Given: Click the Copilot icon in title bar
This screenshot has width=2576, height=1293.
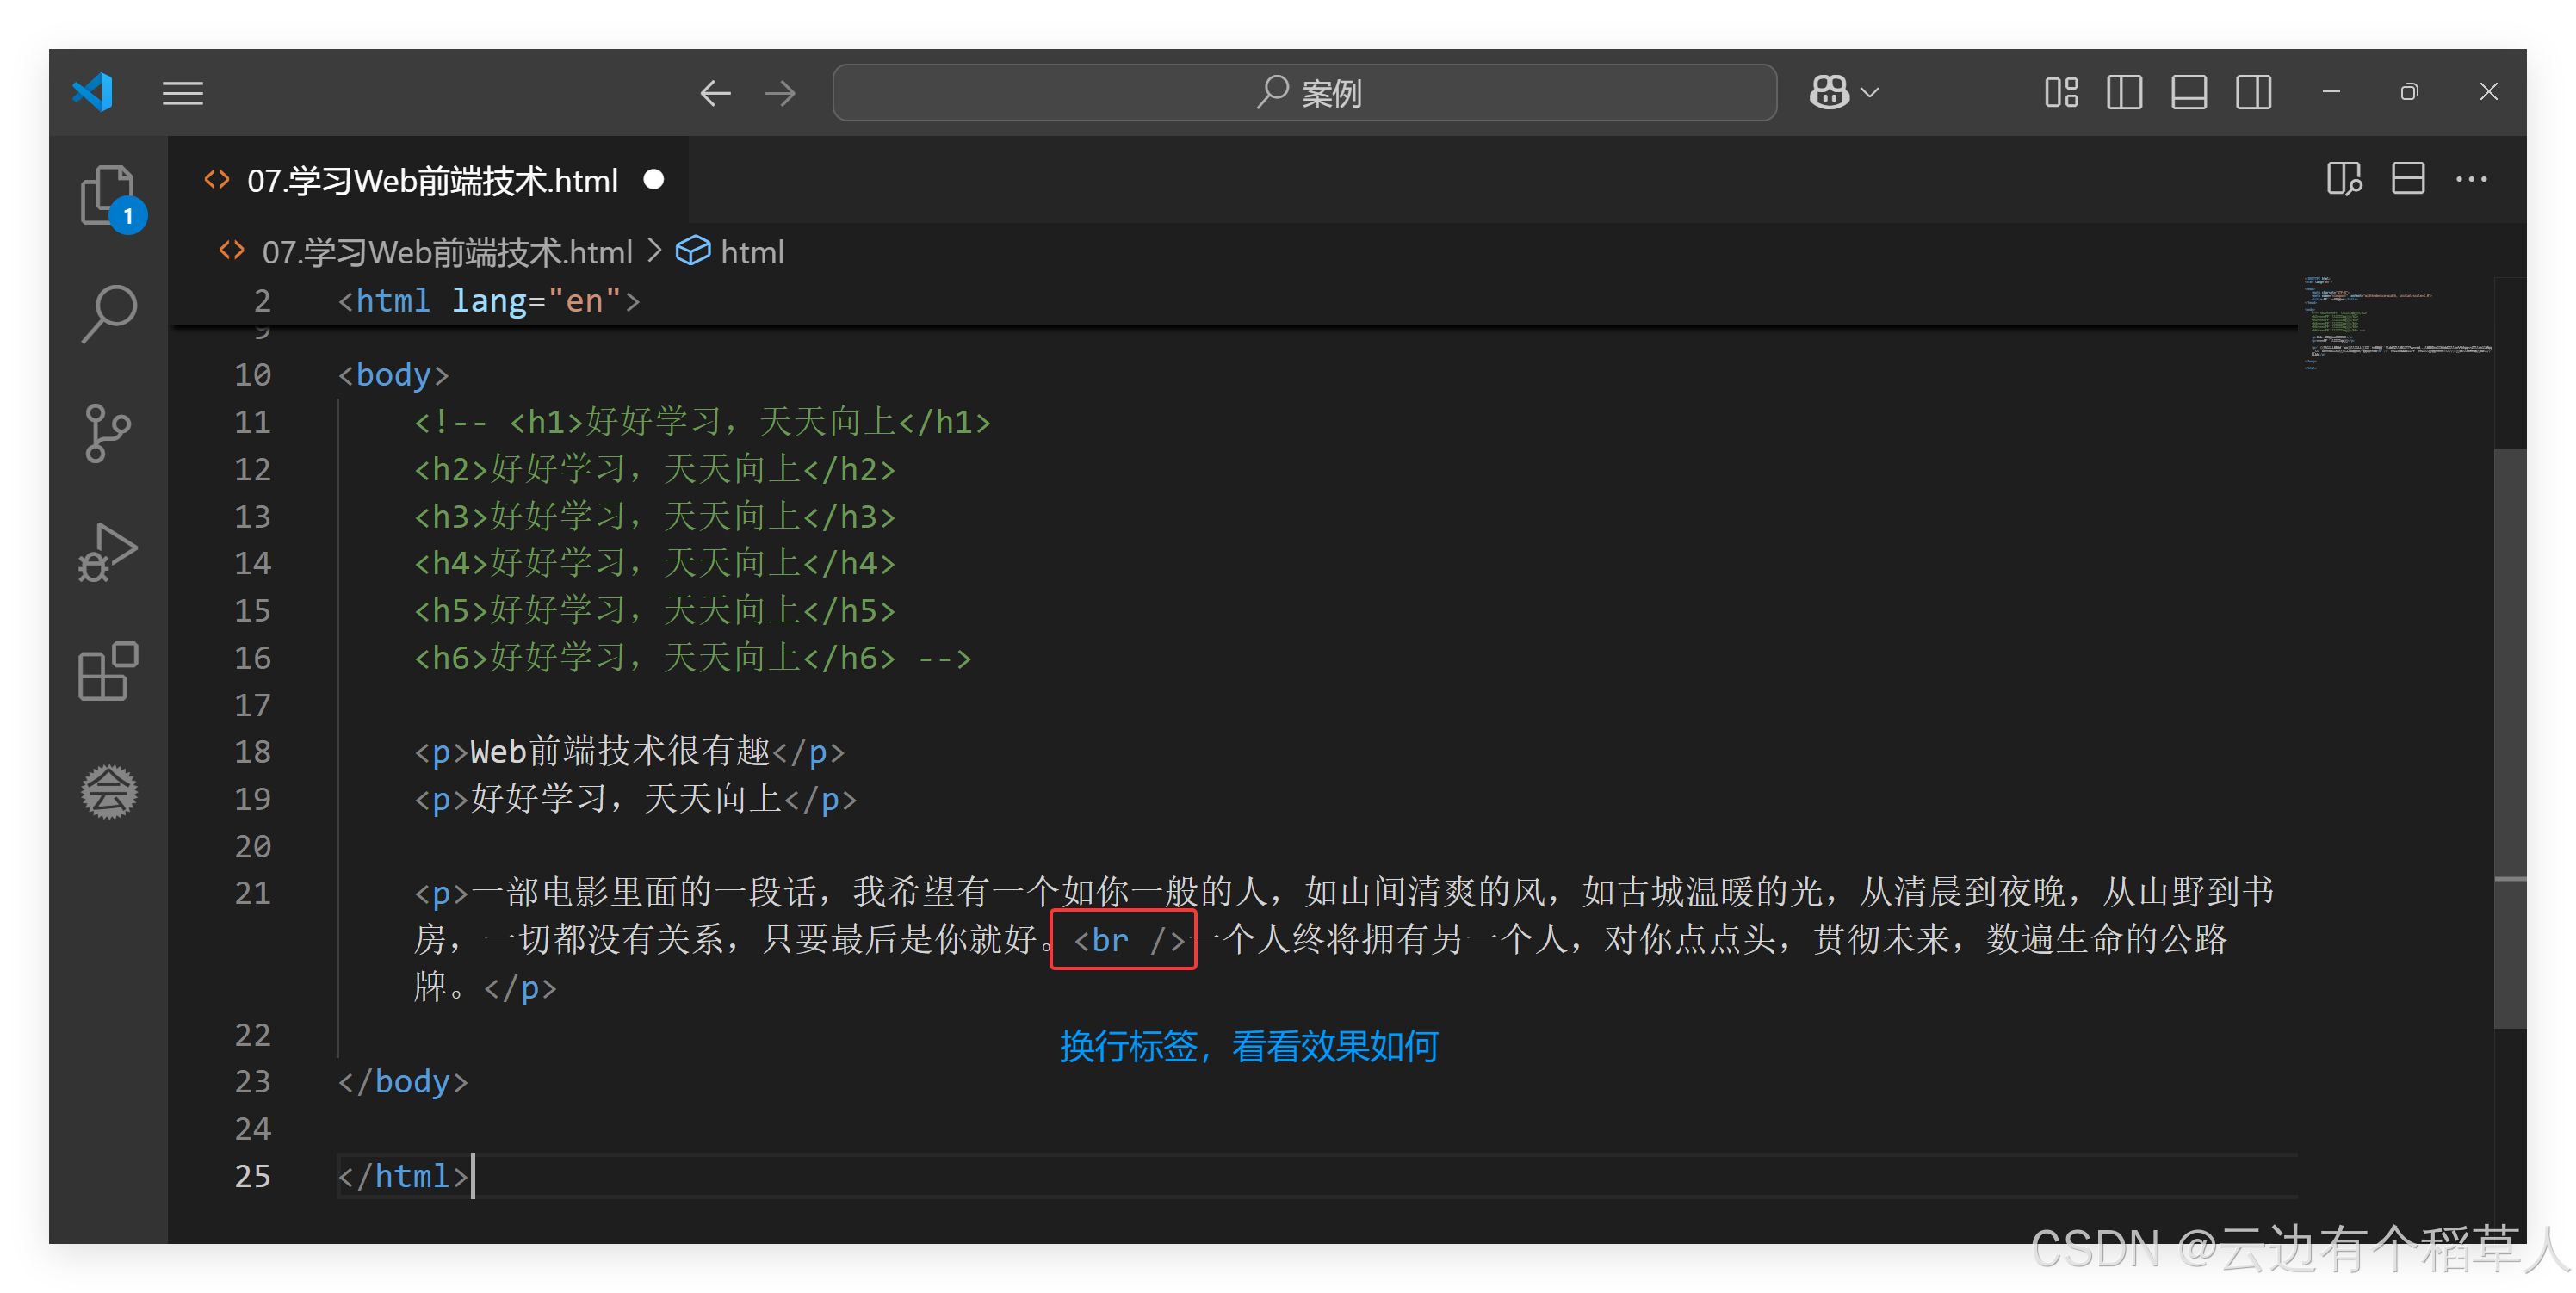Looking at the screenshot, I should pos(1829,92).
